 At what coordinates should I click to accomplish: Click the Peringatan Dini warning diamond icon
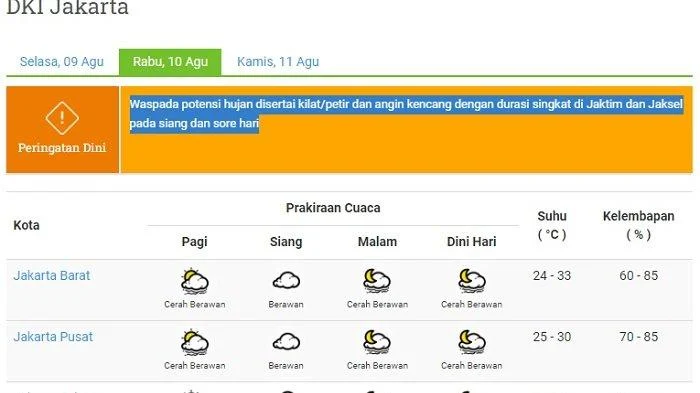coord(62,118)
